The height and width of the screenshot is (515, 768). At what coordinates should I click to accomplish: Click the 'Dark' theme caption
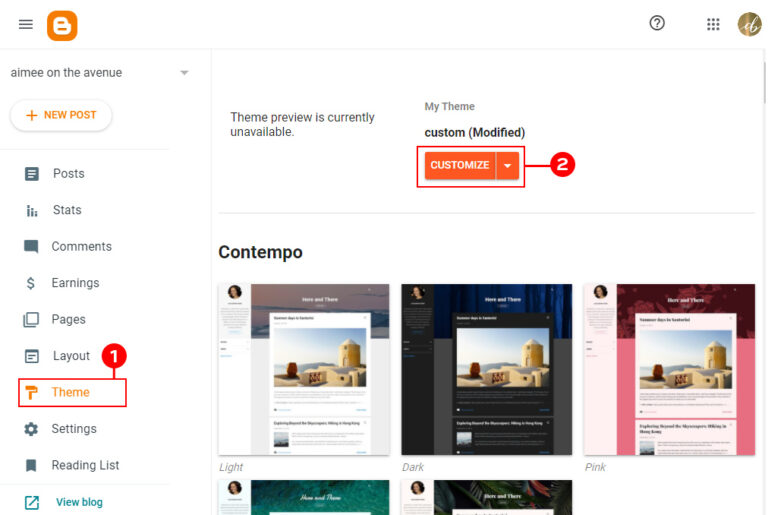point(413,467)
